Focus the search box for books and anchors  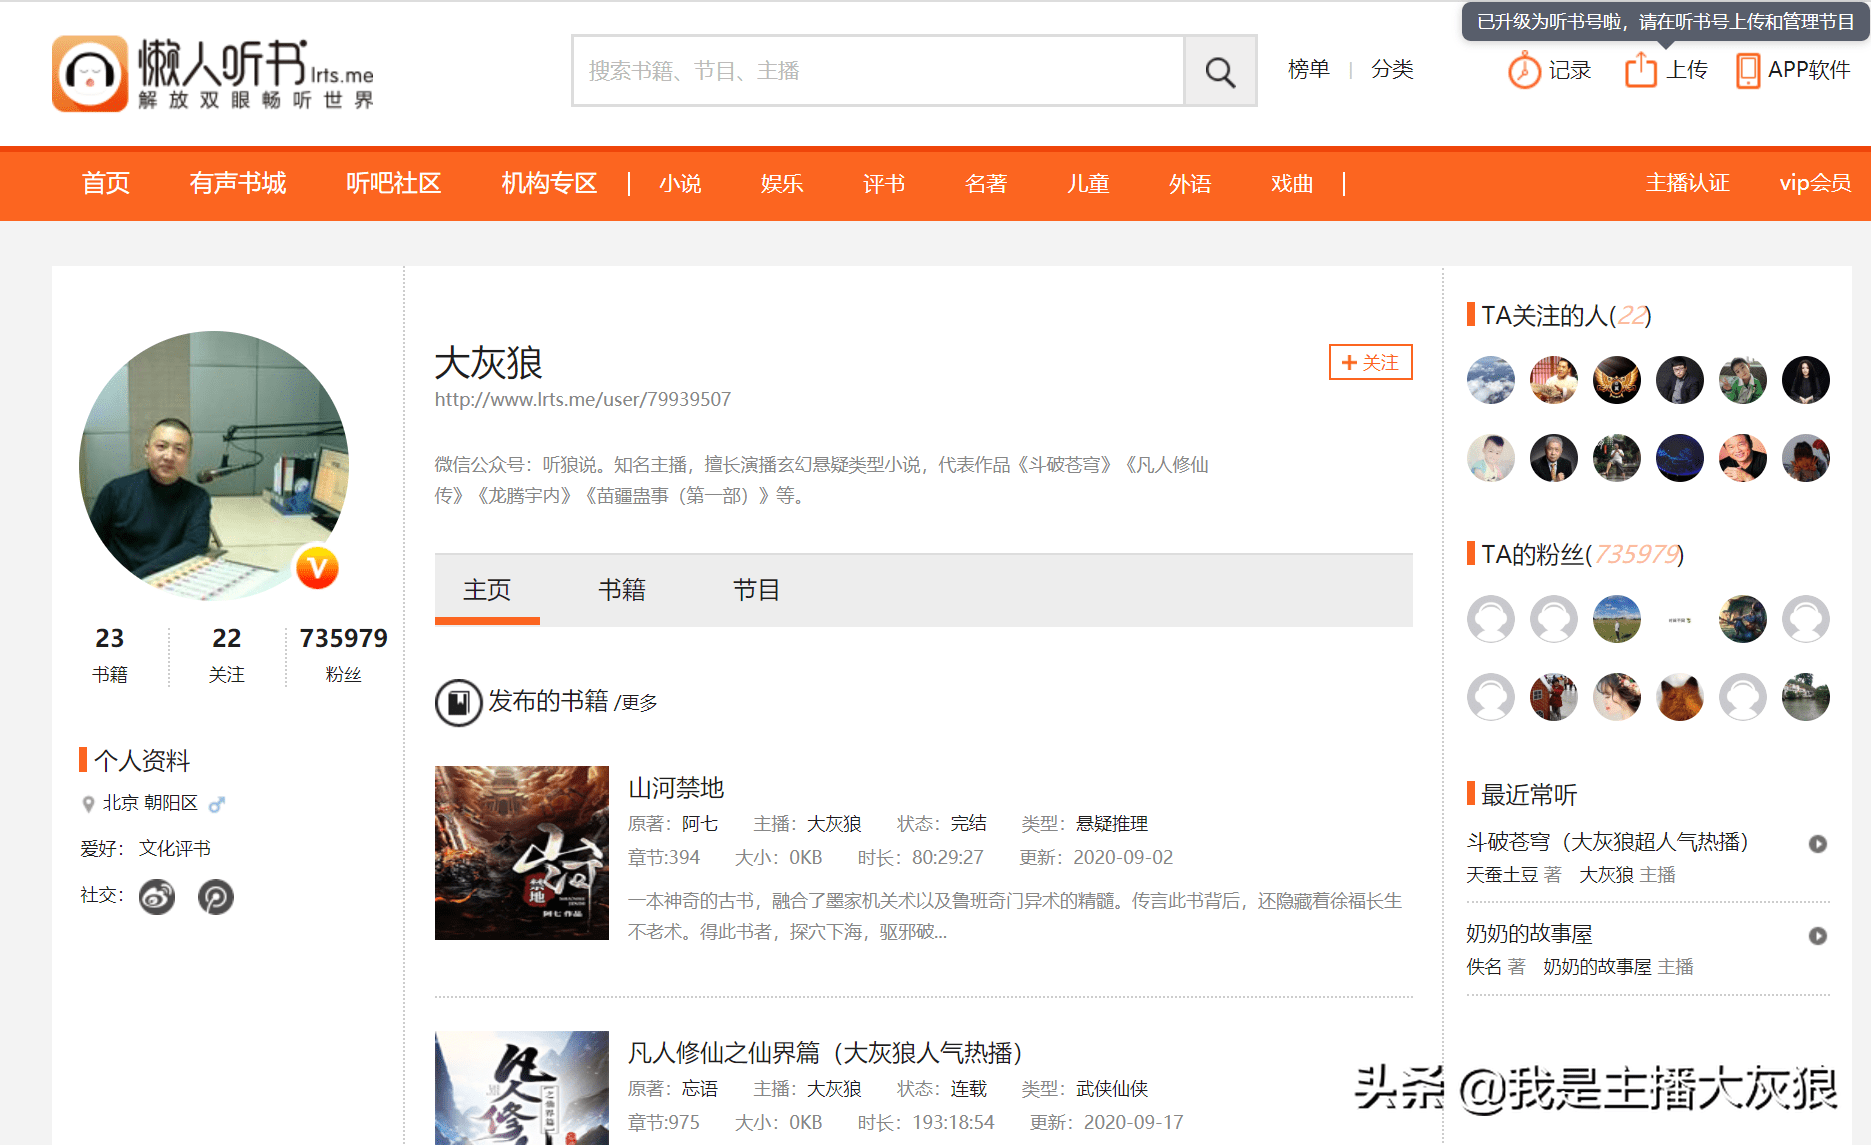coord(878,71)
